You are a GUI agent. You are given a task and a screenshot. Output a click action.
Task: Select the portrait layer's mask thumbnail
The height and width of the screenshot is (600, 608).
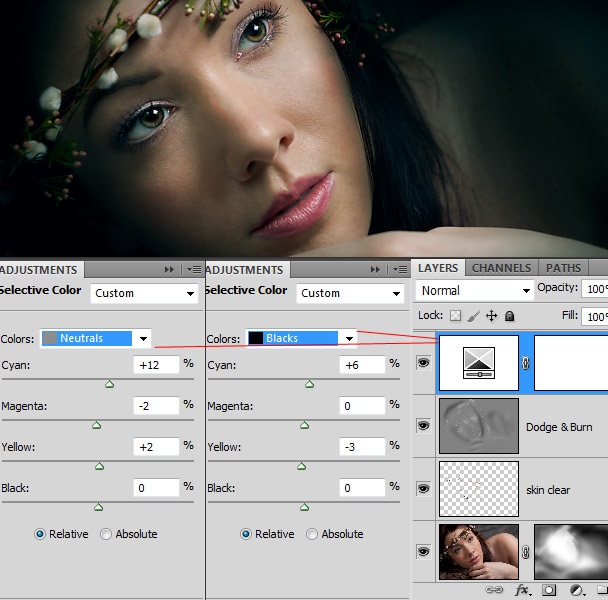[571, 552]
